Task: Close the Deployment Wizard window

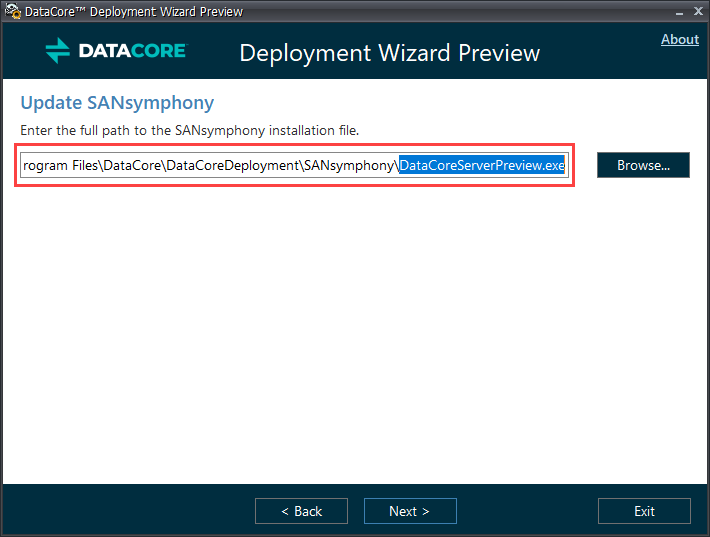Action: click(698, 11)
